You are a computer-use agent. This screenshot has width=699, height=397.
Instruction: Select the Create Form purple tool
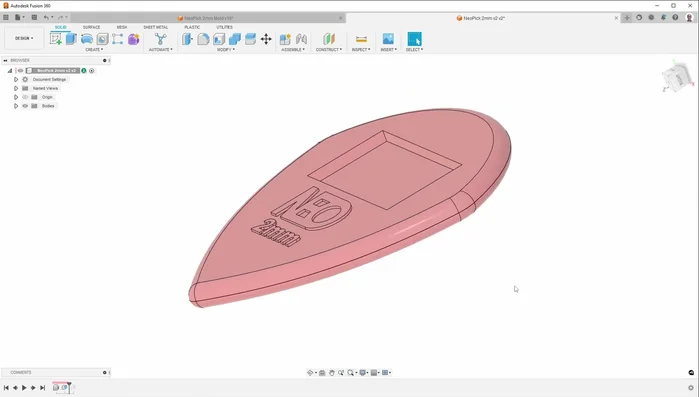pos(133,39)
